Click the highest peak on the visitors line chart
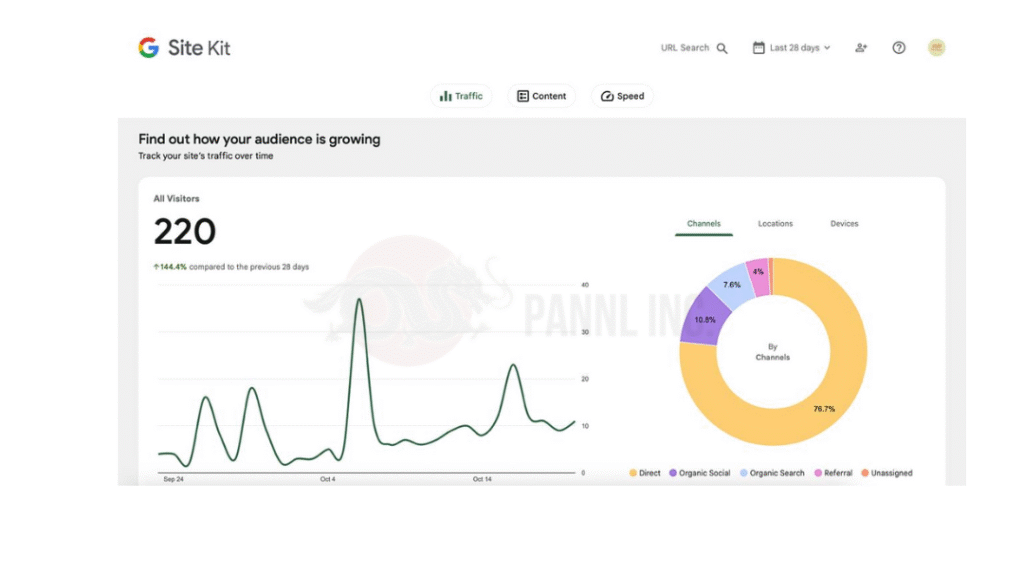 pyautogui.click(x=359, y=299)
